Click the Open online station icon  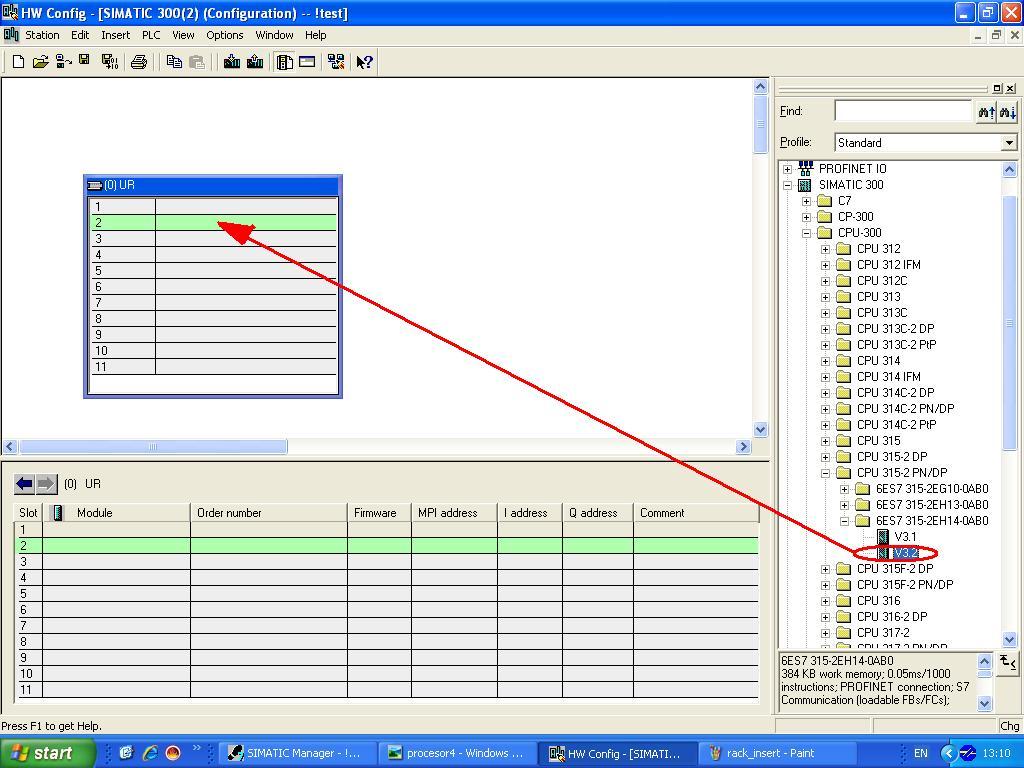click(x=63, y=62)
